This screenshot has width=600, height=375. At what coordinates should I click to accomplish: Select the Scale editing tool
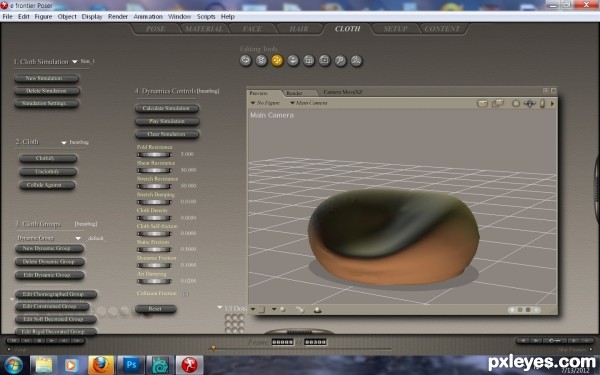309,60
